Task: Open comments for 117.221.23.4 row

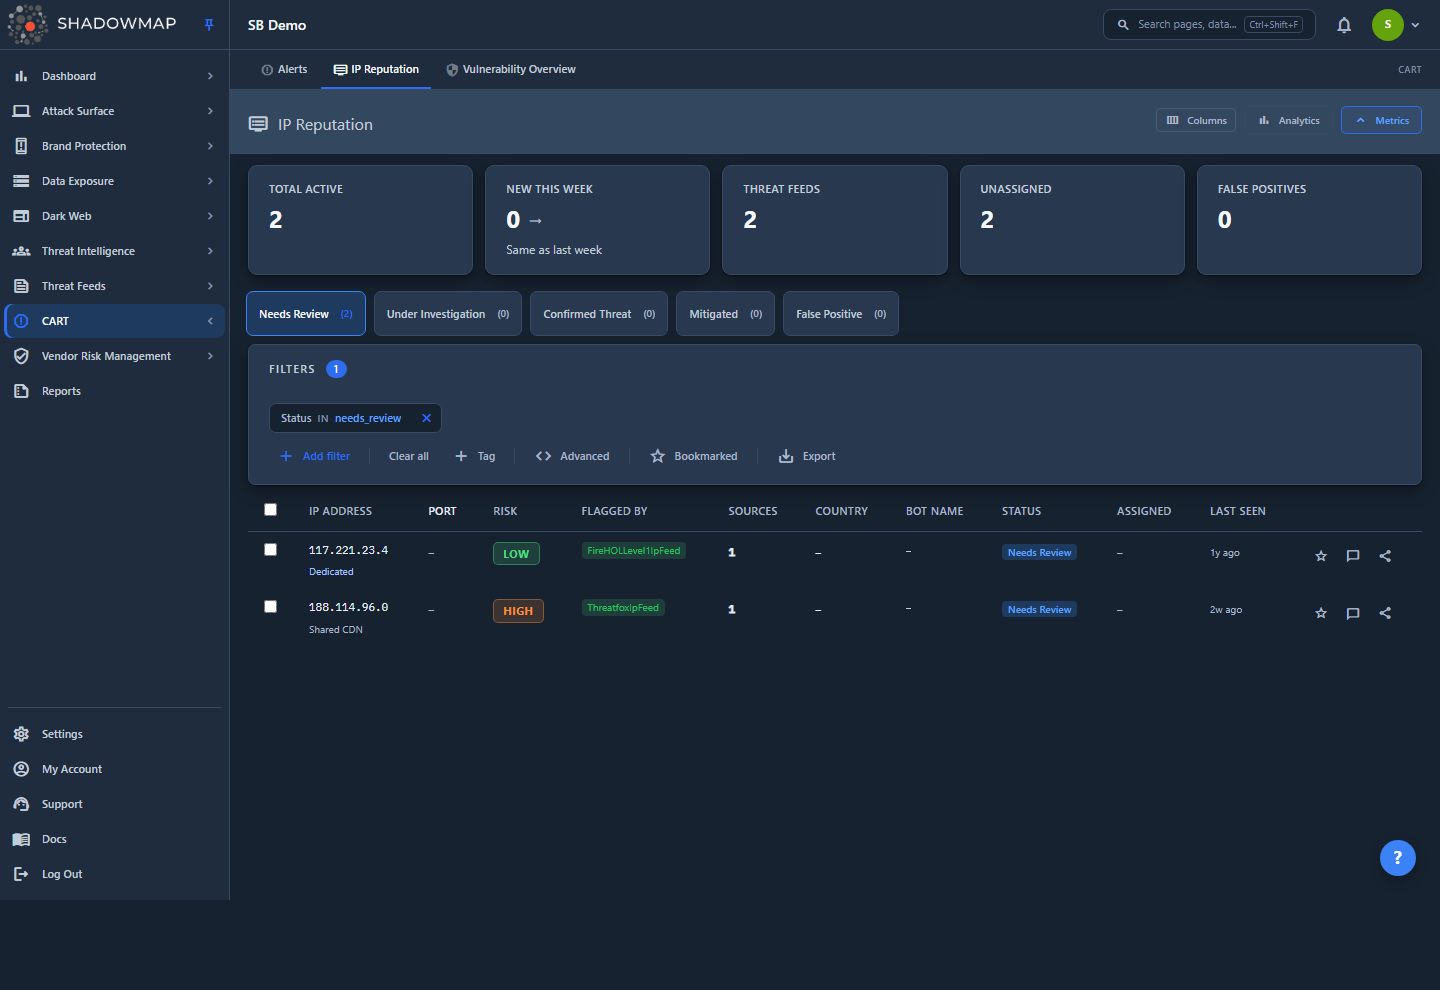Action: [x=1353, y=556]
